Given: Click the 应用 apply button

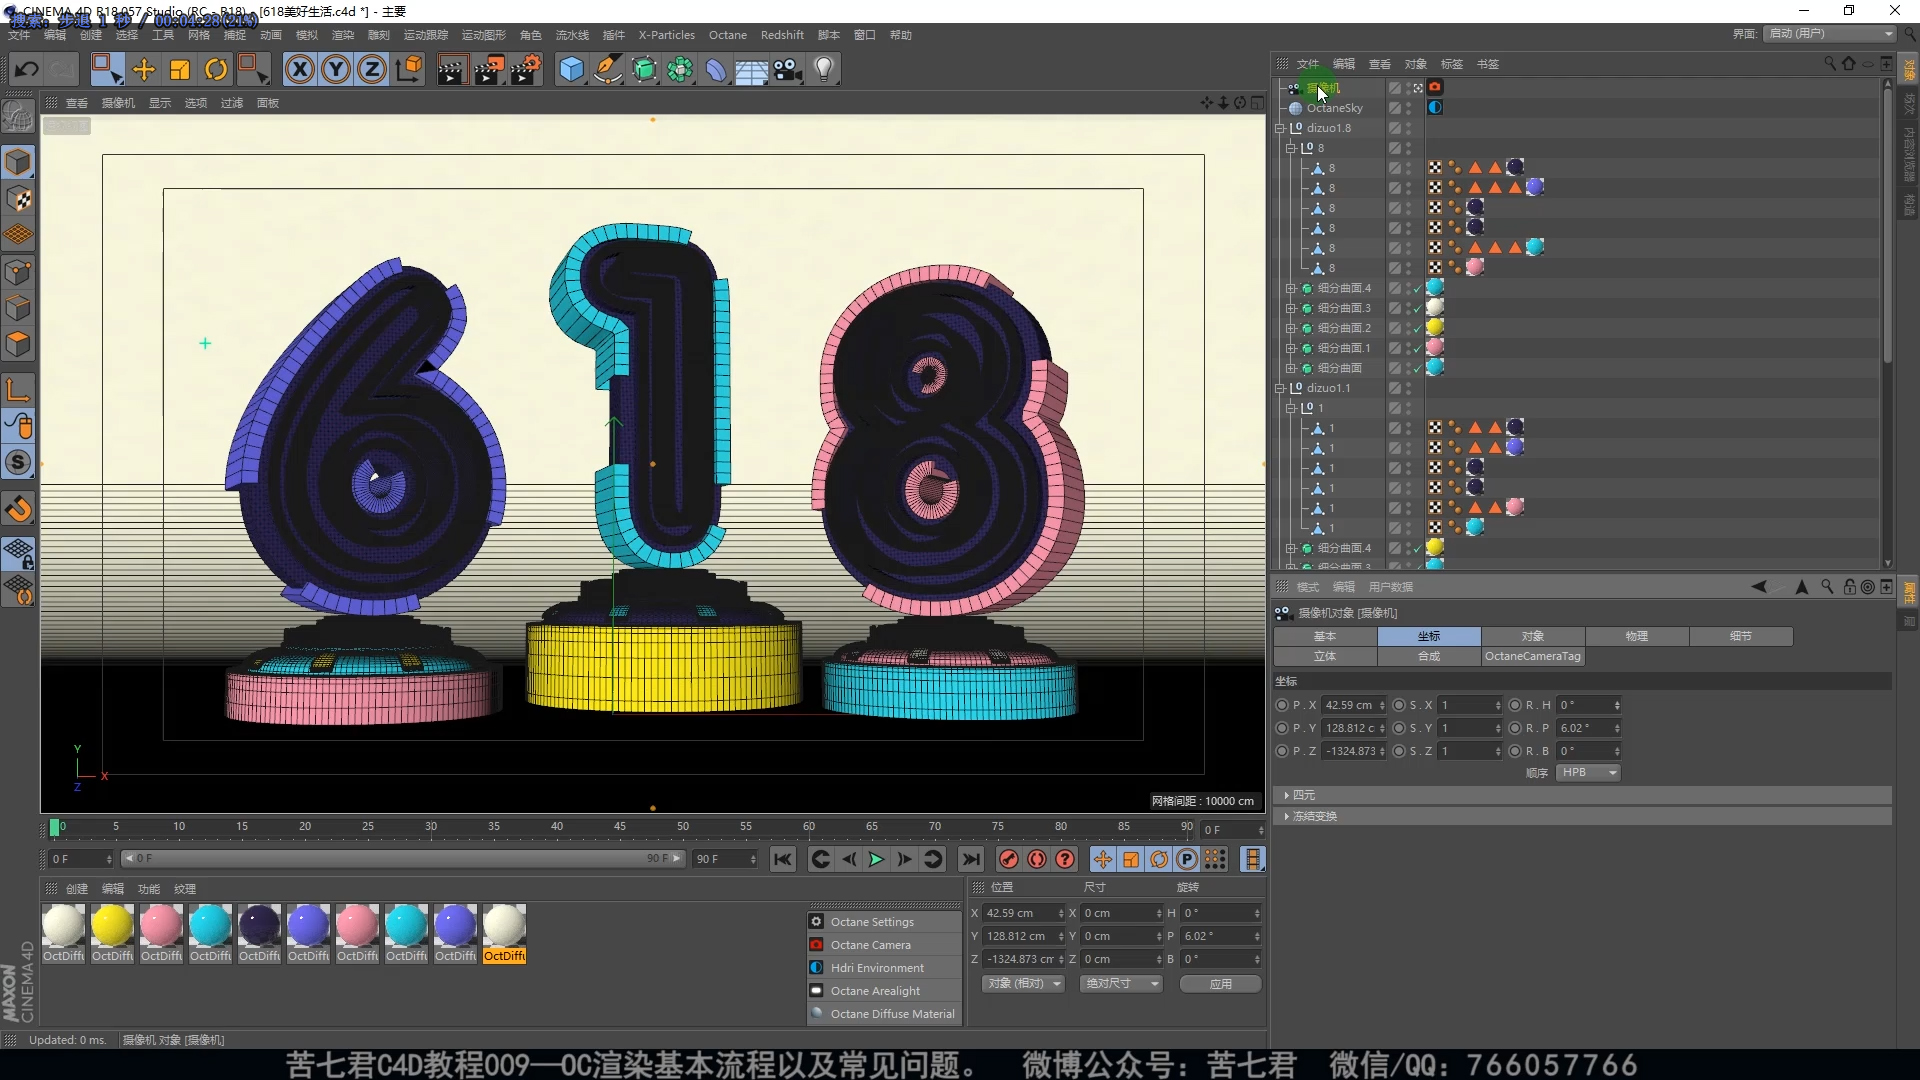Looking at the screenshot, I should pyautogui.click(x=1220, y=984).
